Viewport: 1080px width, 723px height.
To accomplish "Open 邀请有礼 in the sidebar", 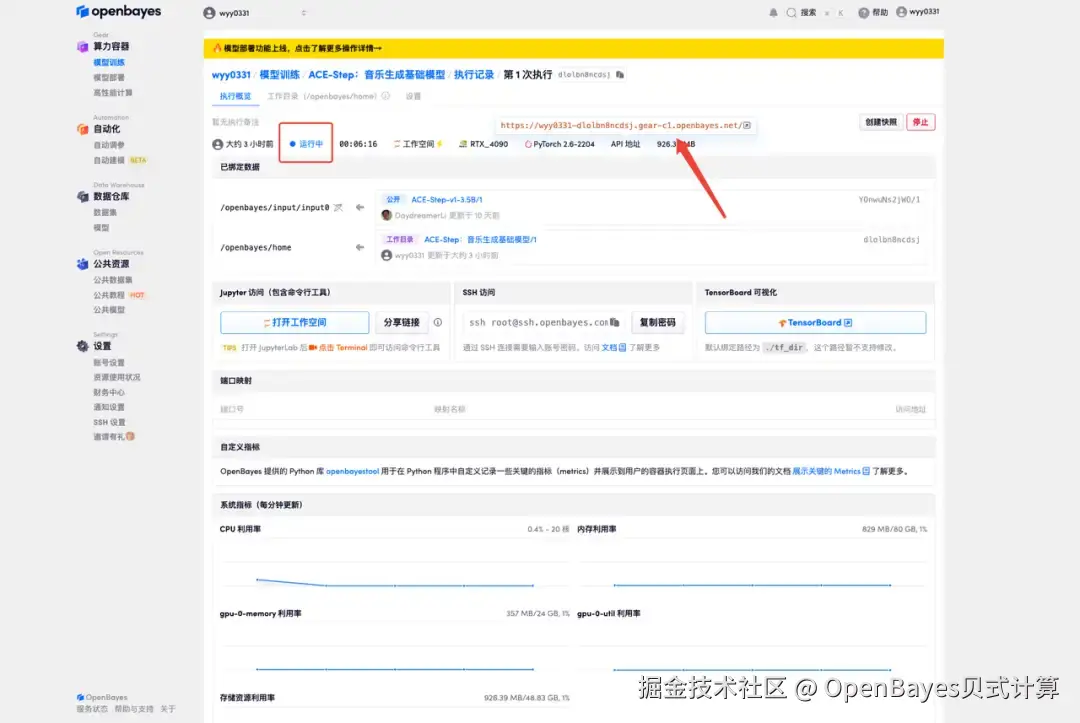I will click(x=114, y=437).
